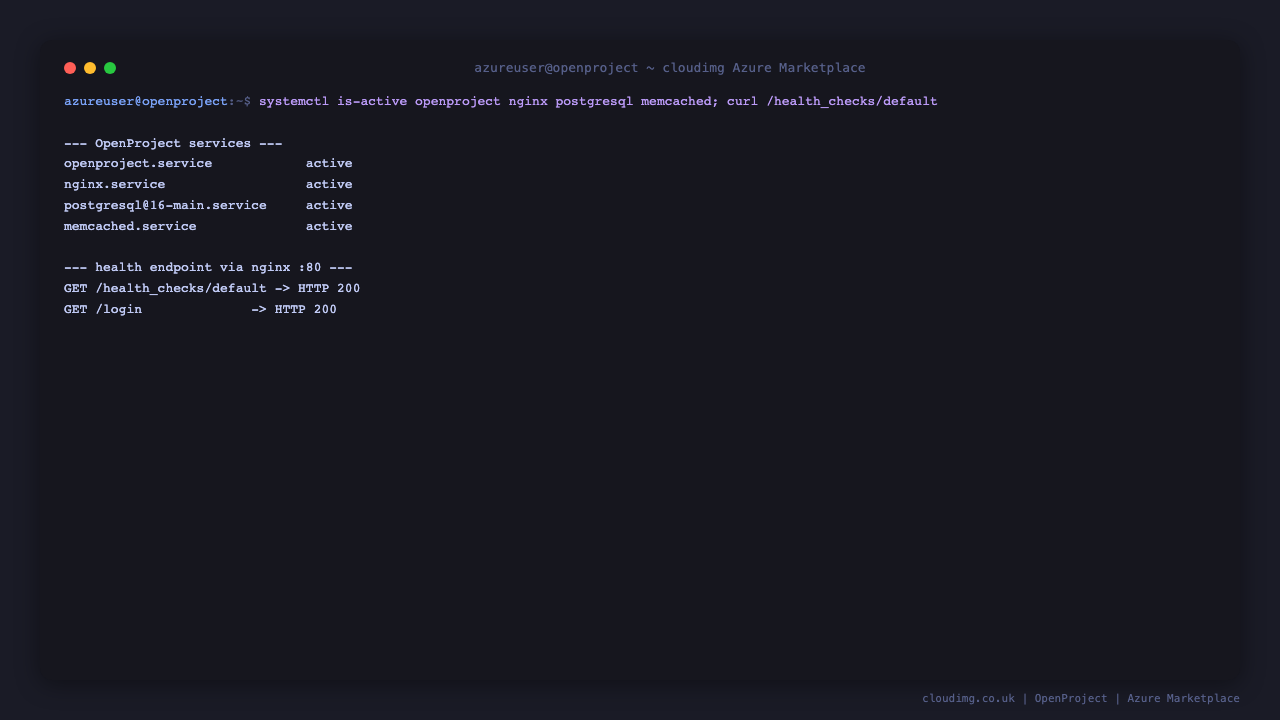Viewport: 1280px width, 720px height.
Task: Click the 'GET /health_checks/default' output line
Action: (x=212, y=288)
